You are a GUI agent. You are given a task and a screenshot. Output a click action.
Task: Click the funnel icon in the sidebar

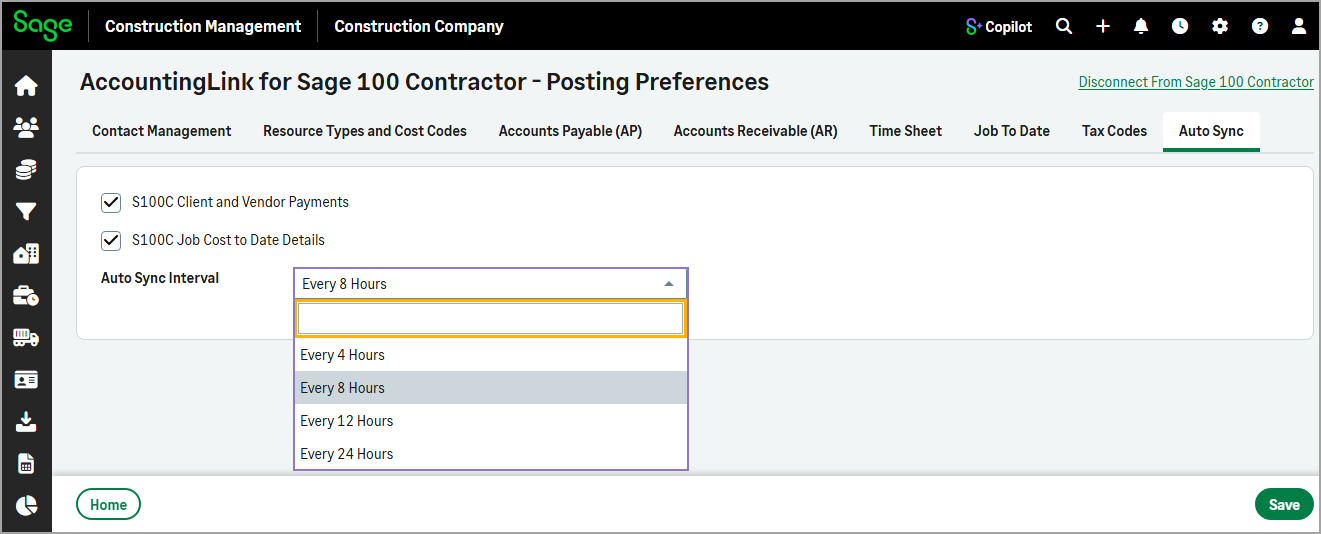point(26,211)
